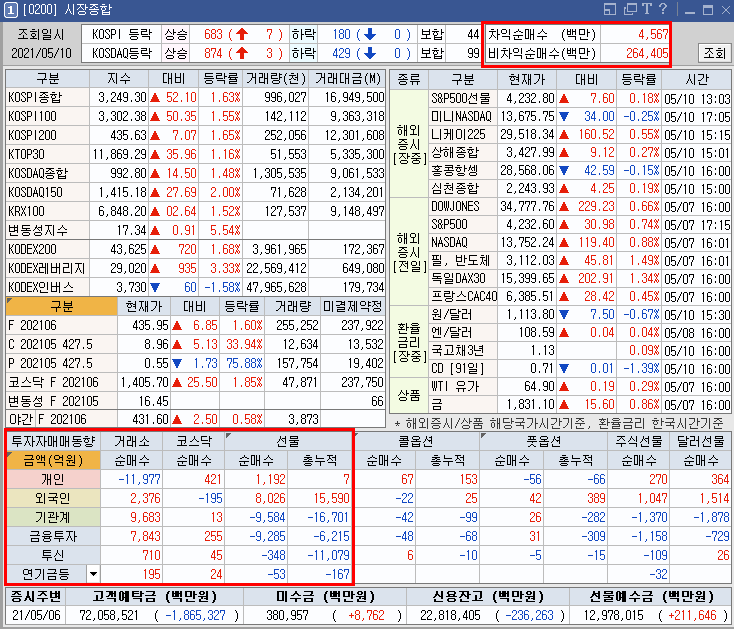Select the WTI 유가 commodity row
The width and height of the screenshot is (734, 629).
(580, 387)
